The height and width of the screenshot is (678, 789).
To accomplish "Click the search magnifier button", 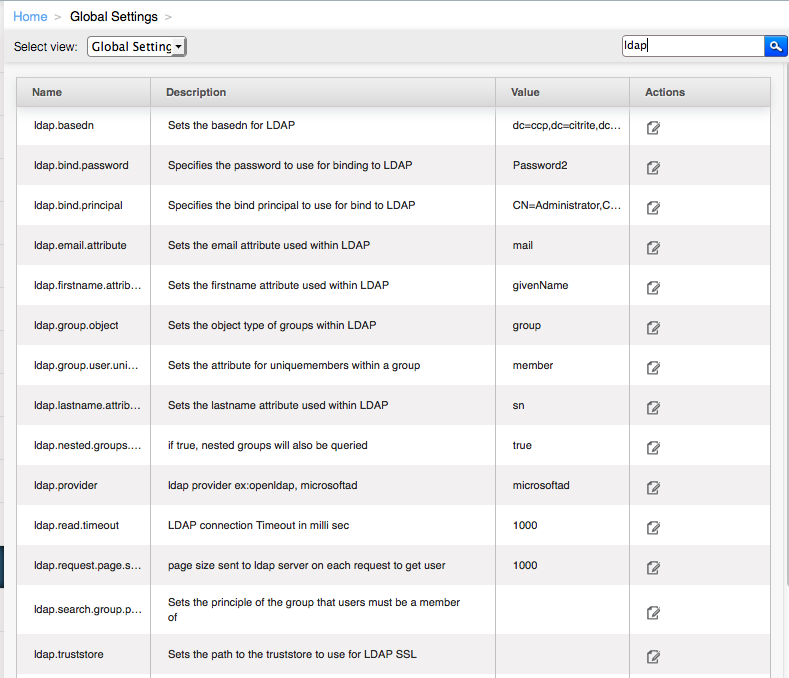I will click(x=776, y=46).
